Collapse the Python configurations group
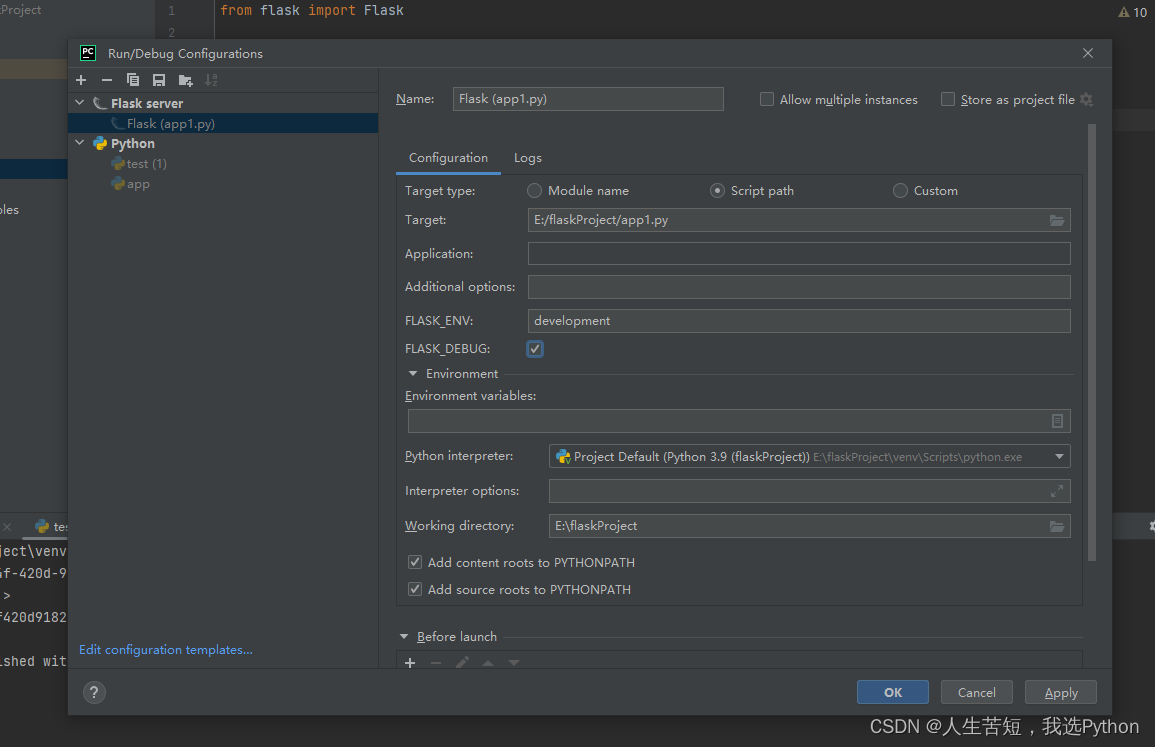Image resolution: width=1155 pixels, height=747 pixels. [x=80, y=143]
